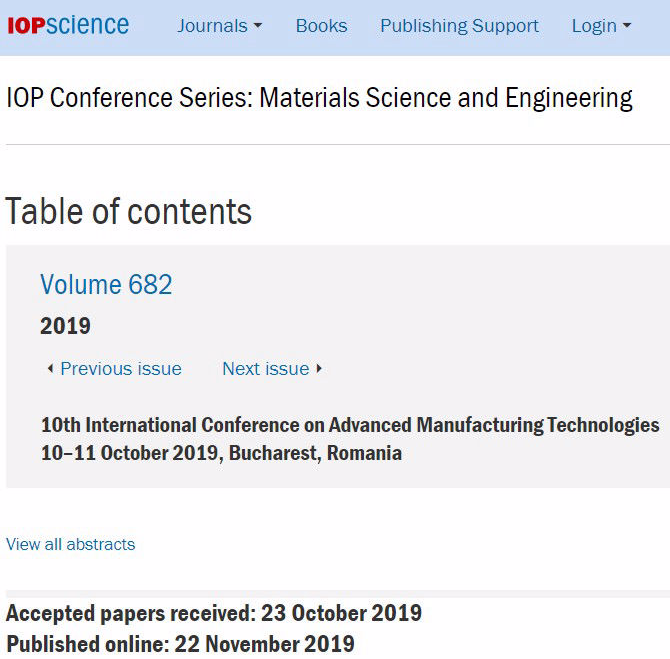Viewport: 670px width, 659px height.
Task: Click the caret arrow next to Journals
Action: (x=257, y=27)
